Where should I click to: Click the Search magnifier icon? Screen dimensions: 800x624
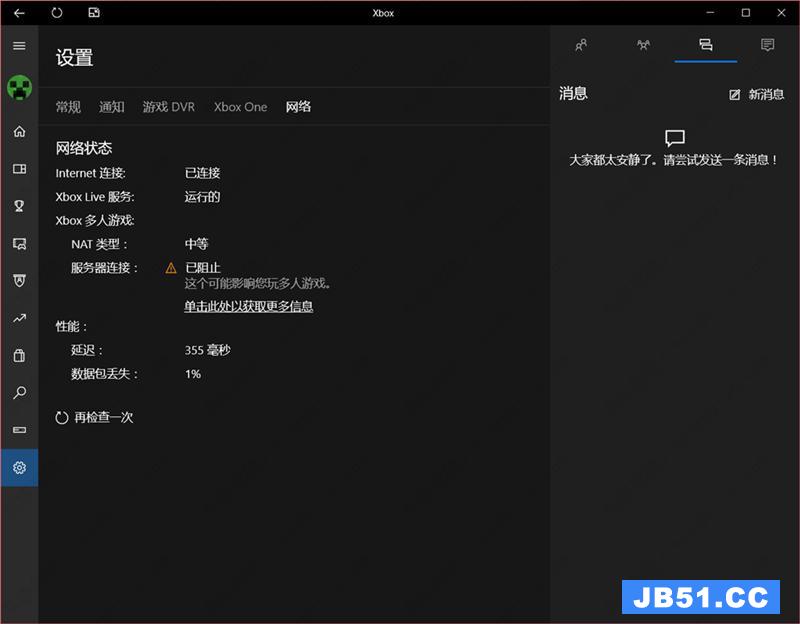point(19,393)
